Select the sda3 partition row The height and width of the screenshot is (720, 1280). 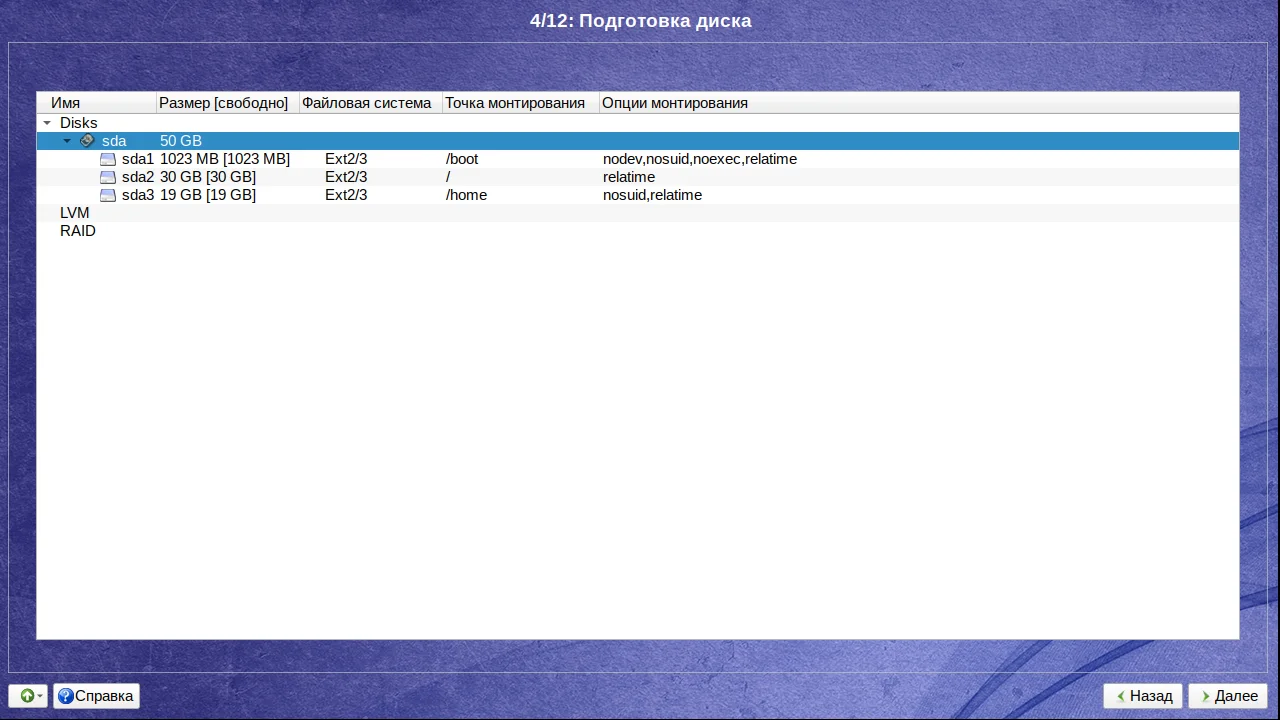tap(638, 195)
